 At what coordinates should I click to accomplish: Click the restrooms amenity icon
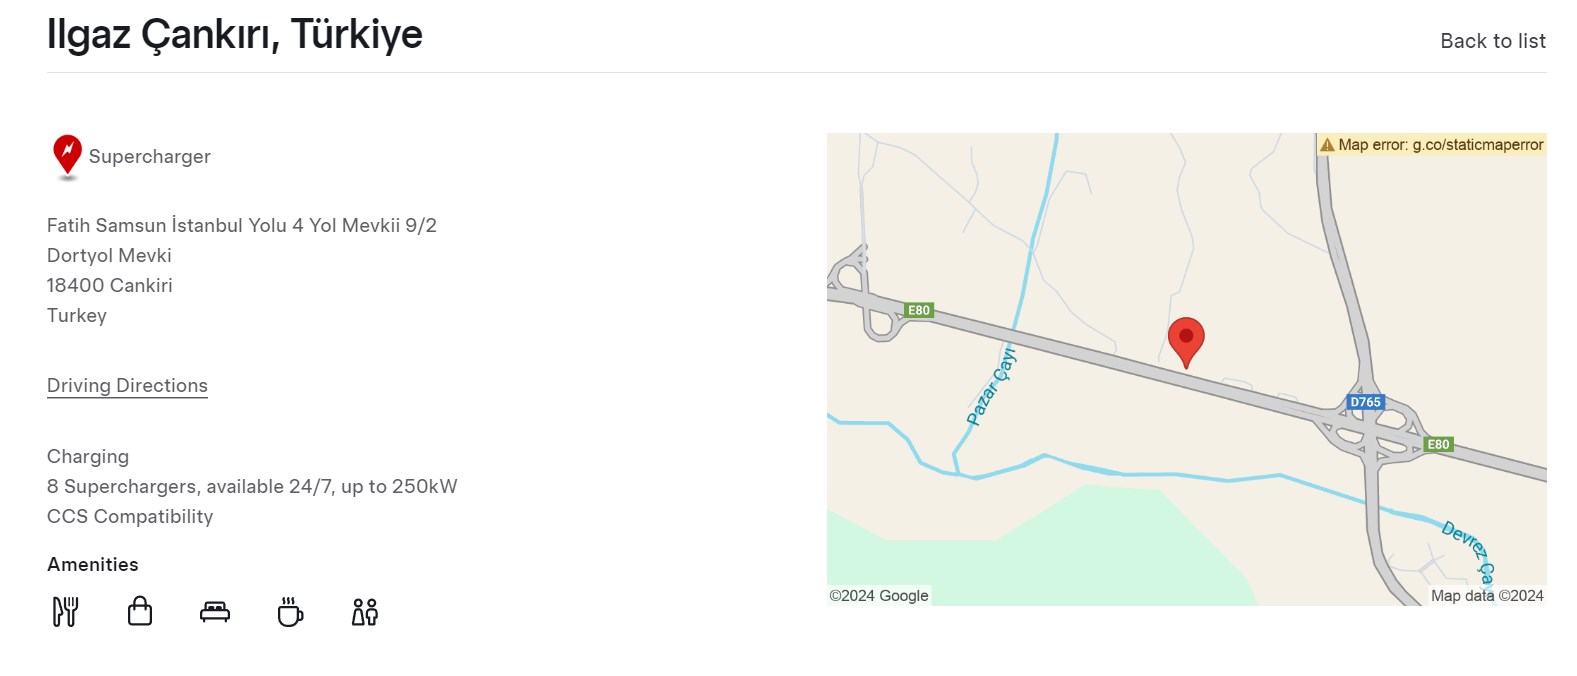click(x=365, y=612)
